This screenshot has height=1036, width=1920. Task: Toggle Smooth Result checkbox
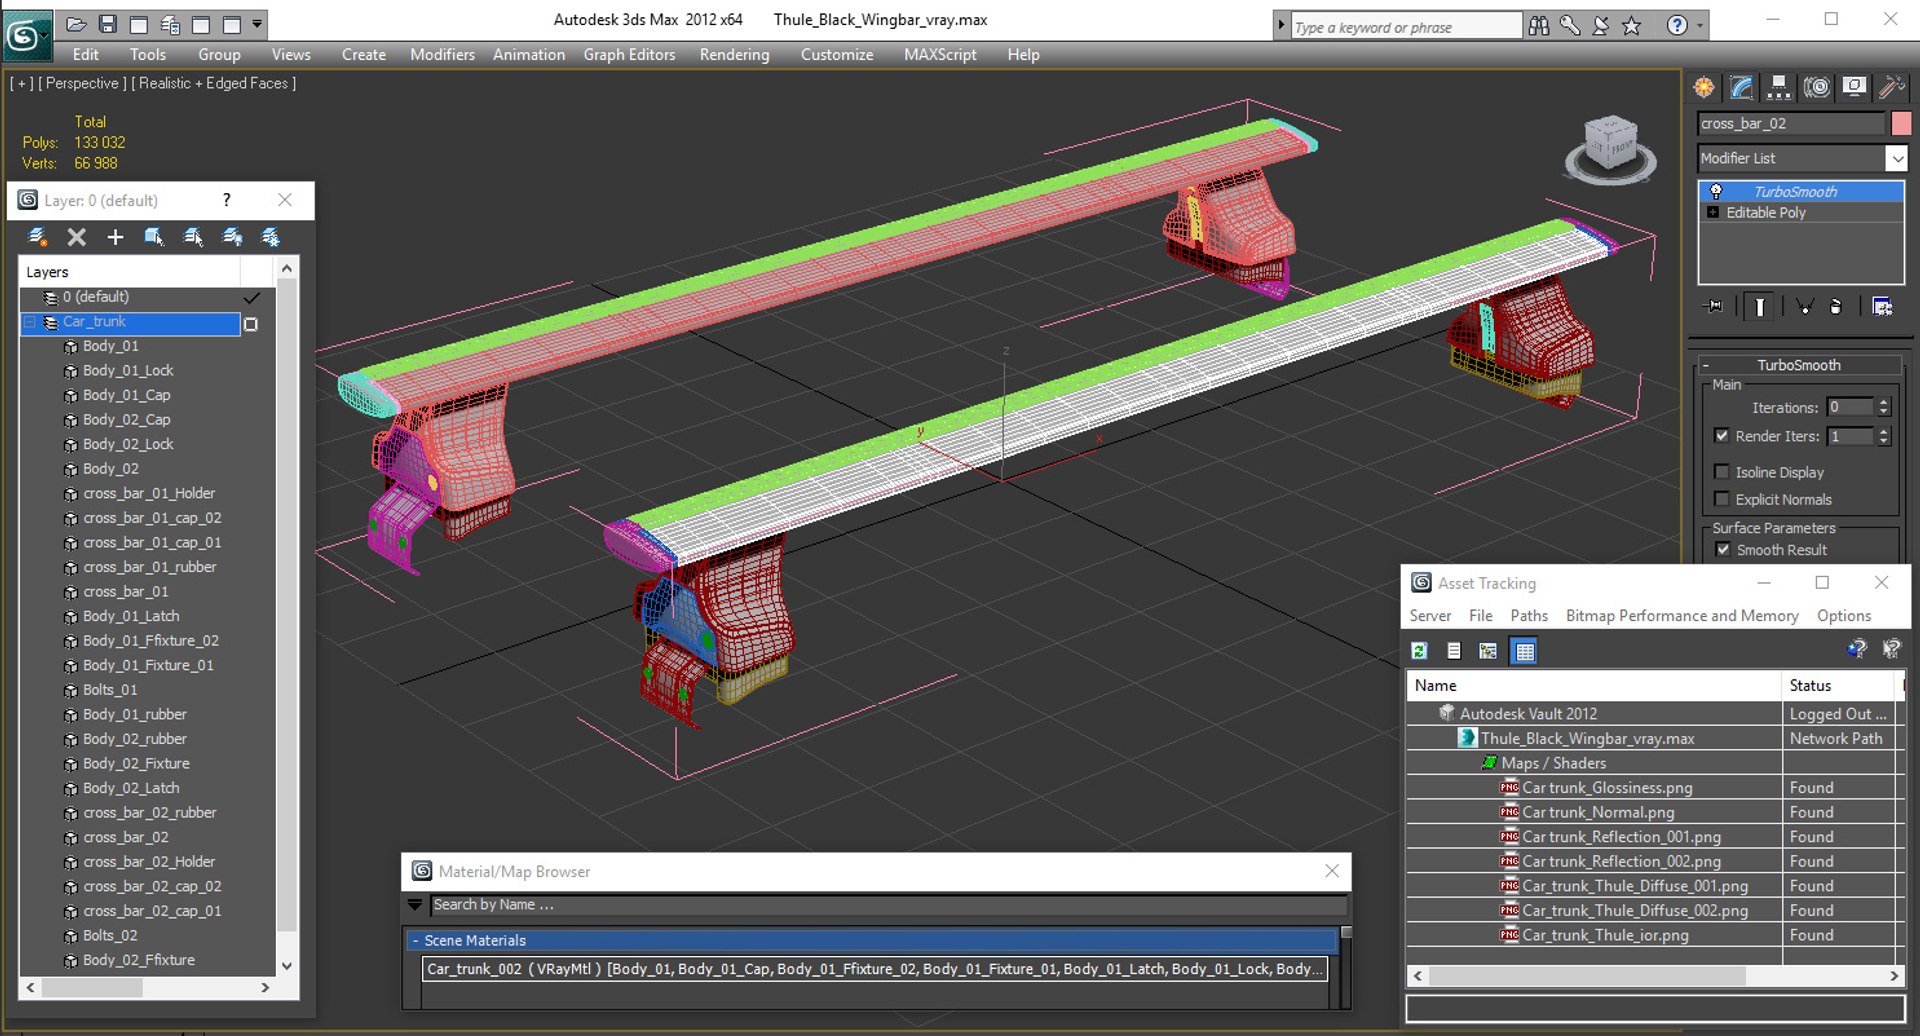coord(1722,549)
